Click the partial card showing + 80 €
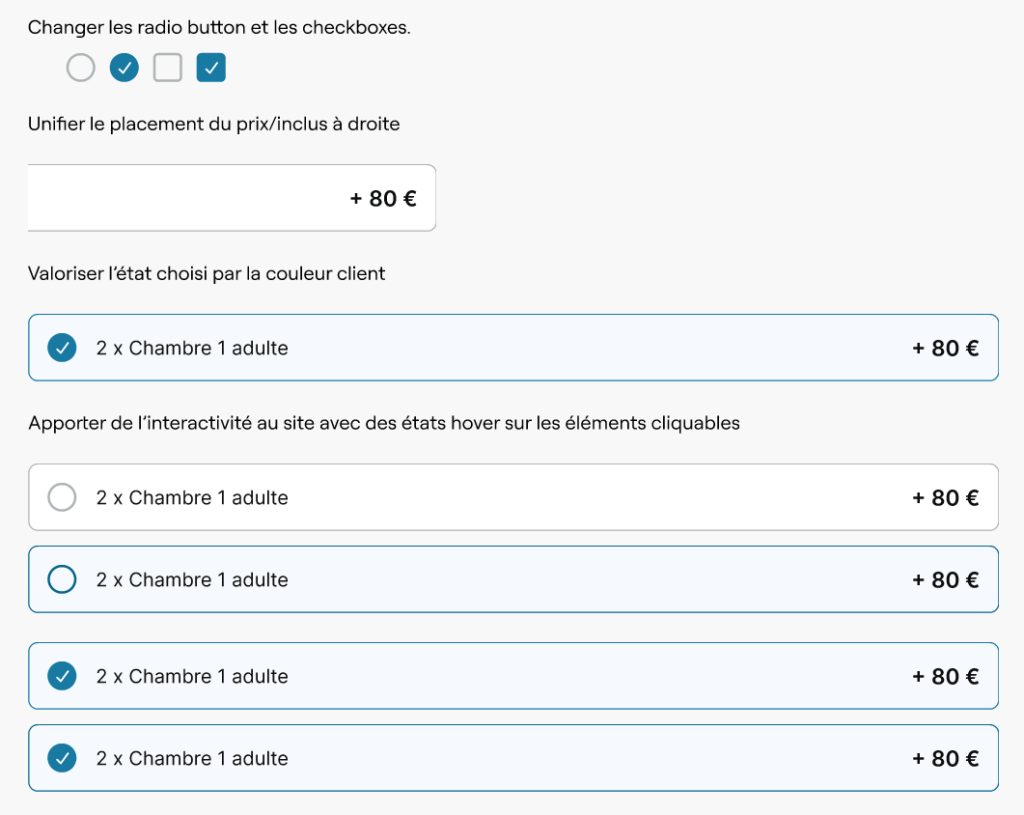 pyautogui.click(x=232, y=198)
